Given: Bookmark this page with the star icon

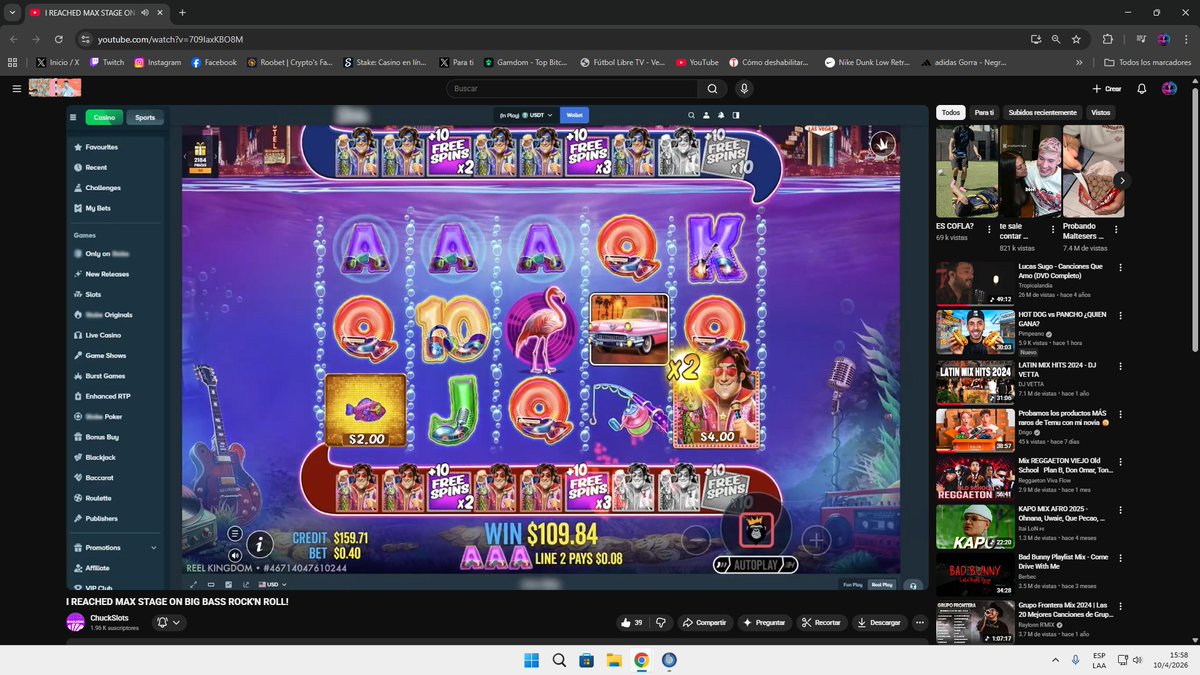Looking at the screenshot, I should point(1076,39).
